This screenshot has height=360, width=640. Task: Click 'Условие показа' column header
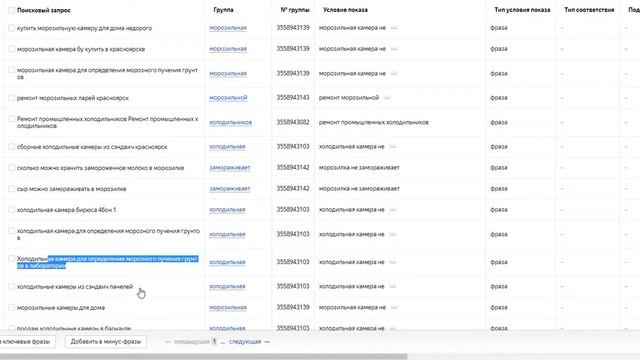click(x=345, y=10)
